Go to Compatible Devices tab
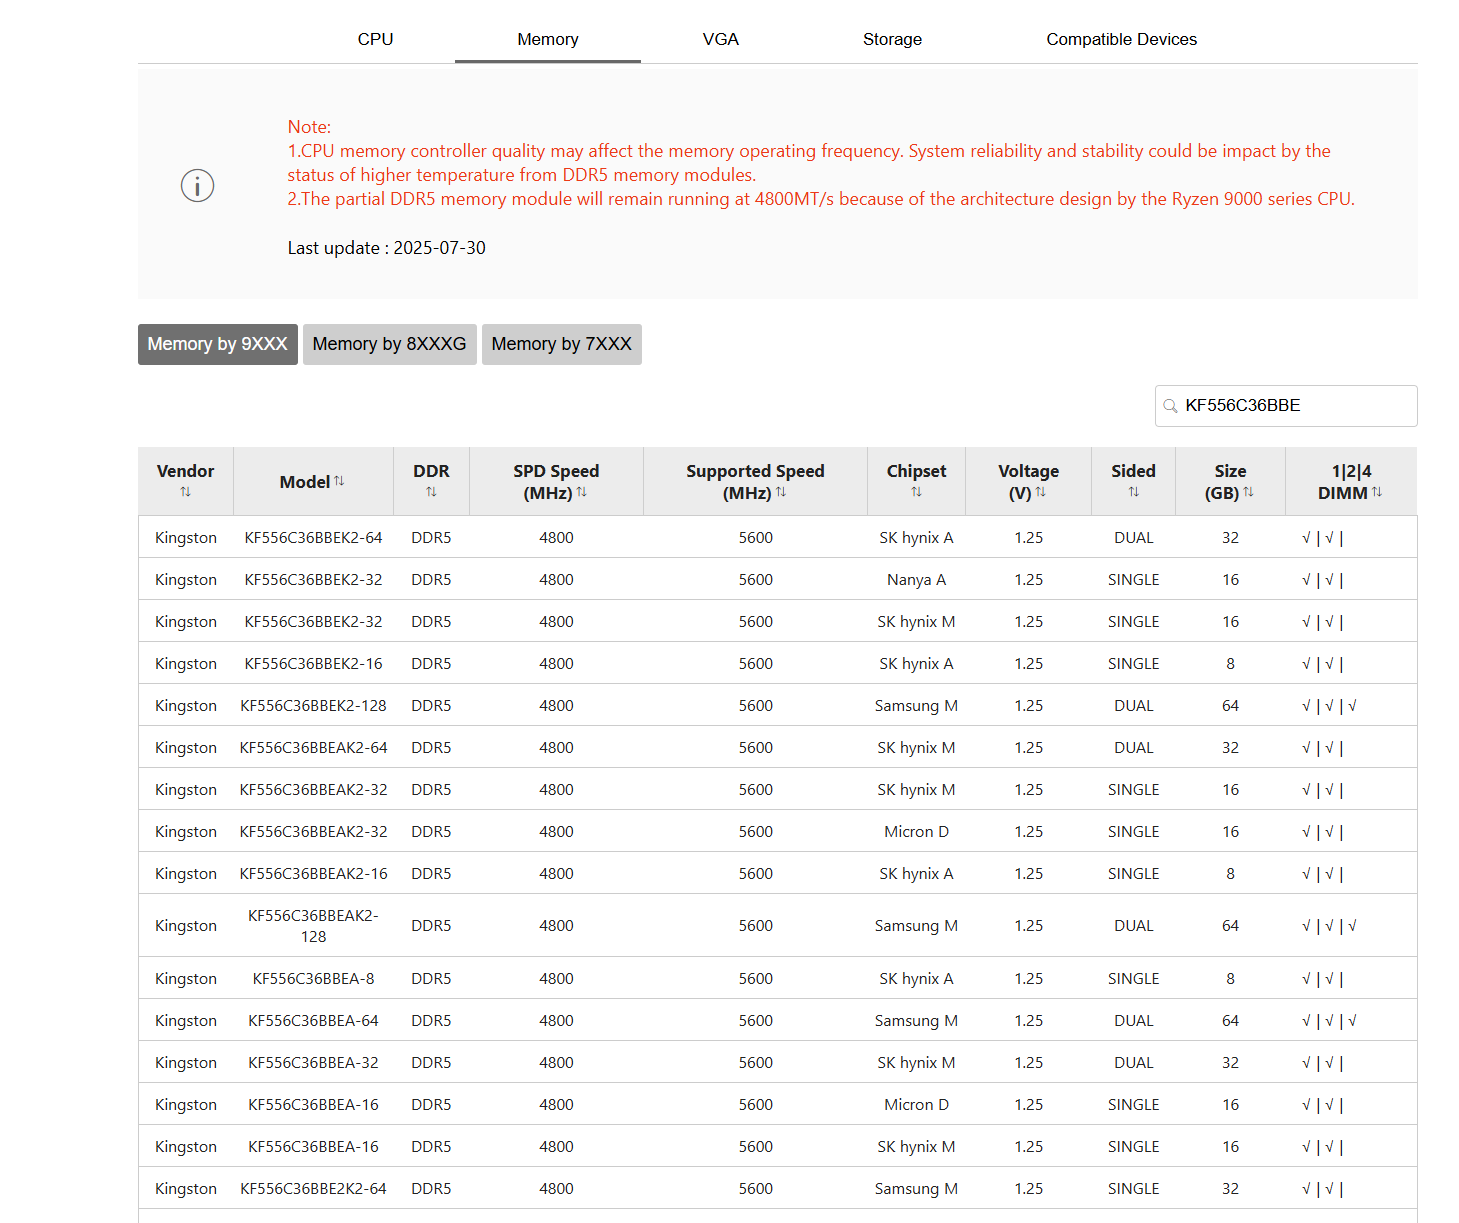 pos(1121,39)
